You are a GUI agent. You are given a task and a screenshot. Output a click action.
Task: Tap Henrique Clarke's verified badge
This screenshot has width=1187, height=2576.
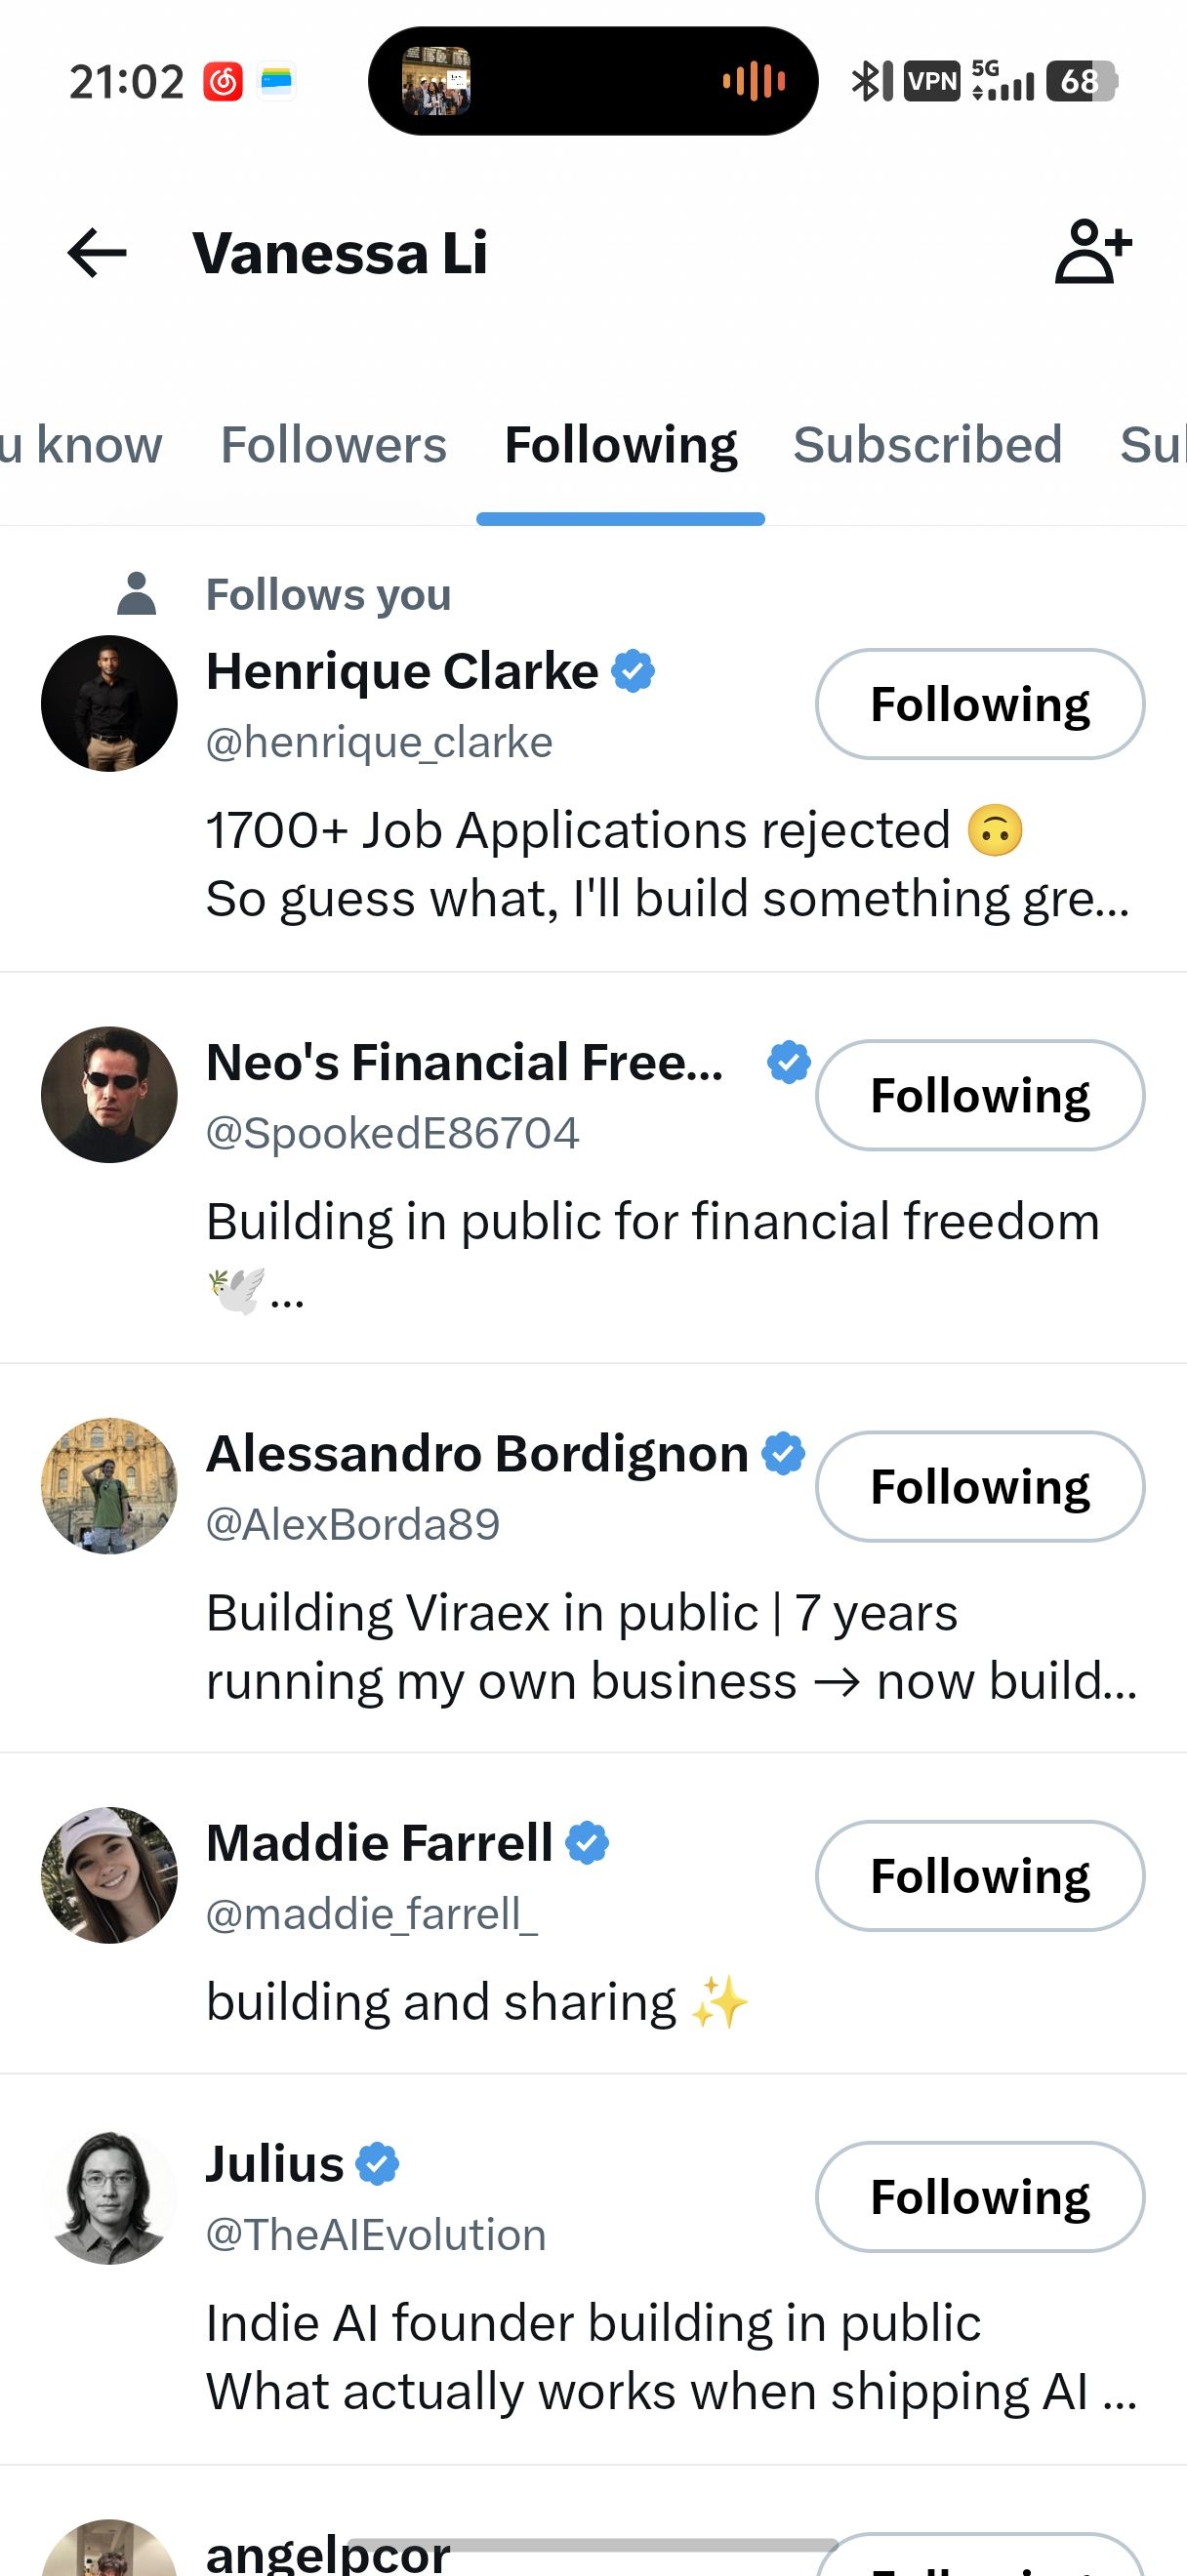point(633,671)
